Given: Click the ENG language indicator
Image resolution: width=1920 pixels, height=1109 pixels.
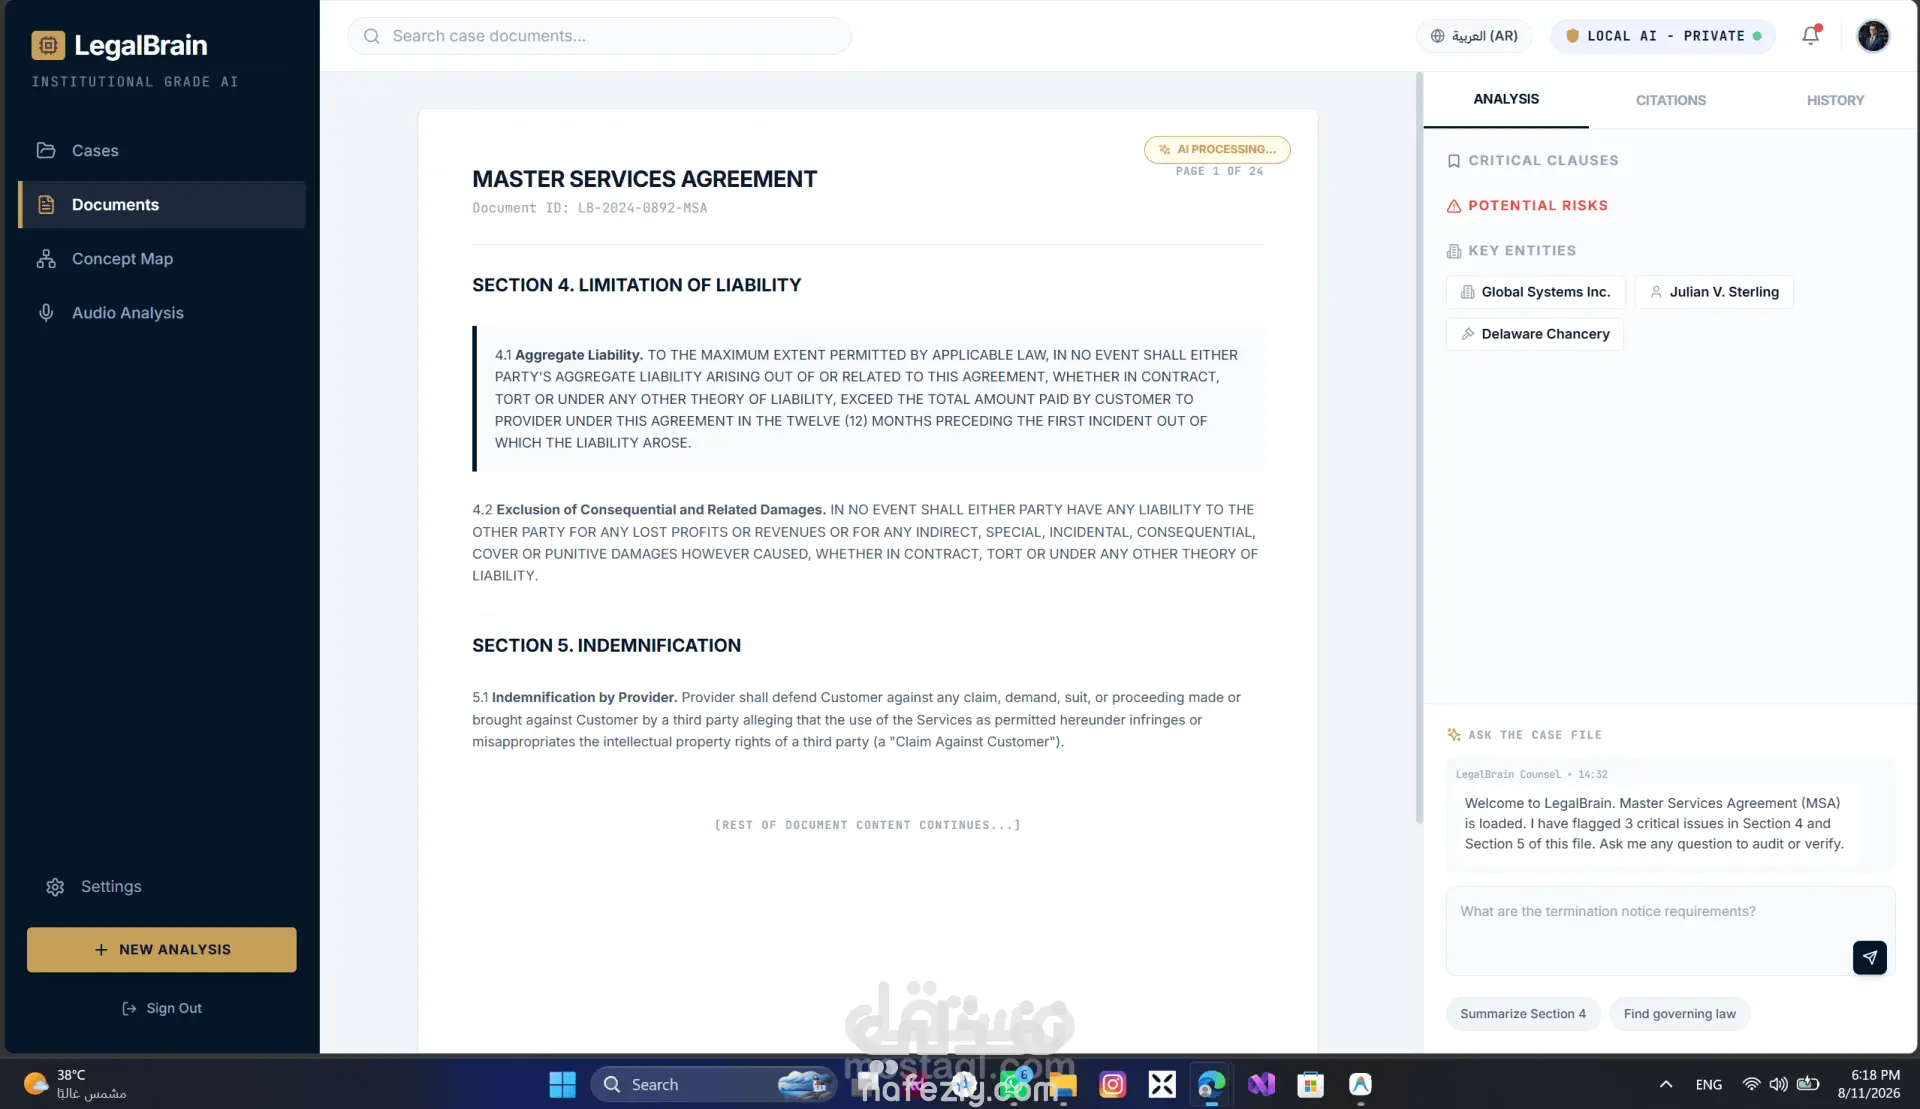Looking at the screenshot, I should click(1708, 1084).
